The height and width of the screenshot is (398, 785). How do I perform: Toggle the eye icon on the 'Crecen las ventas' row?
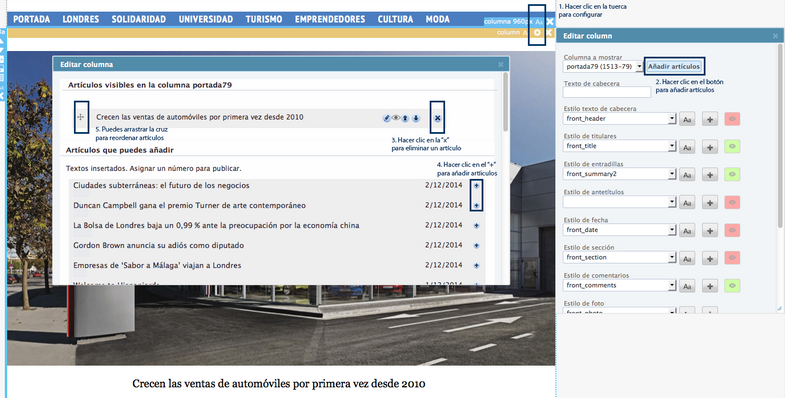(396, 118)
